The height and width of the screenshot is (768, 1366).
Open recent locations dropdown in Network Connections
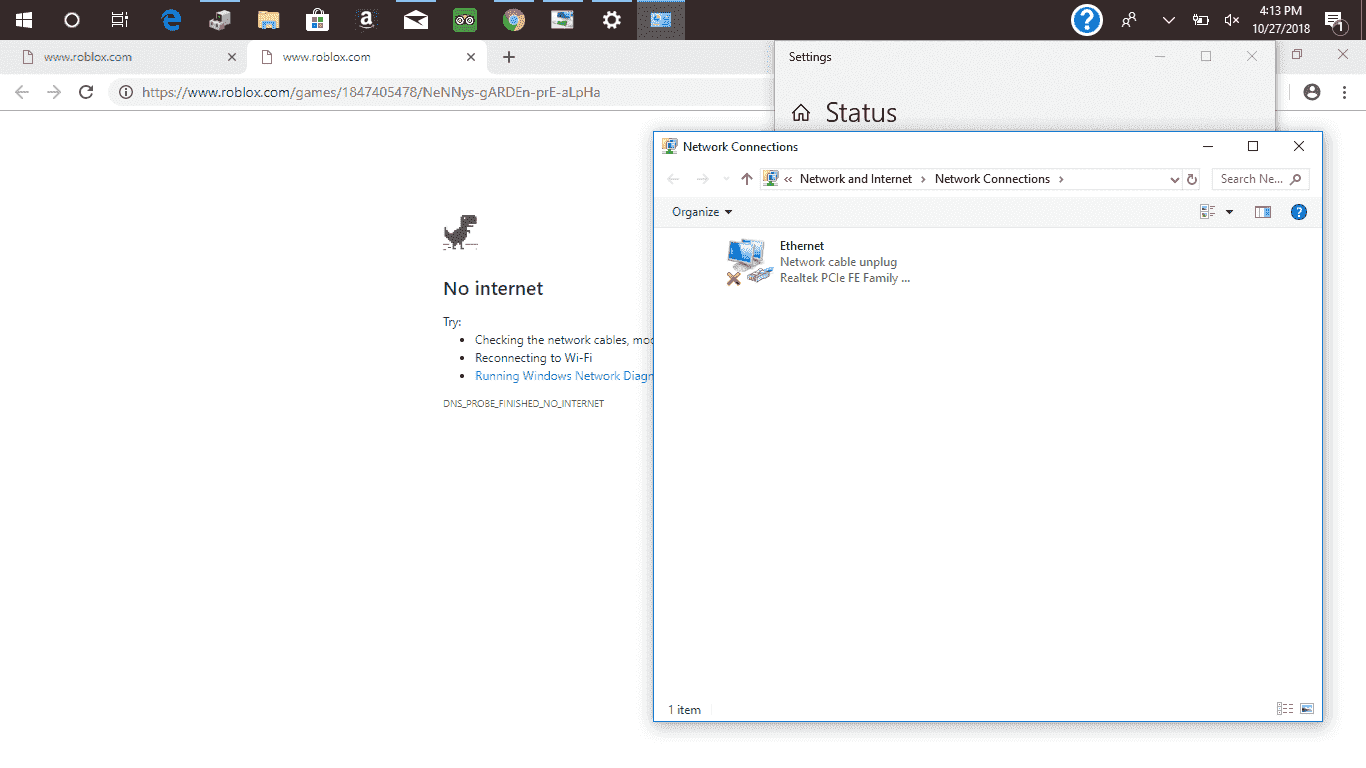coord(726,179)
